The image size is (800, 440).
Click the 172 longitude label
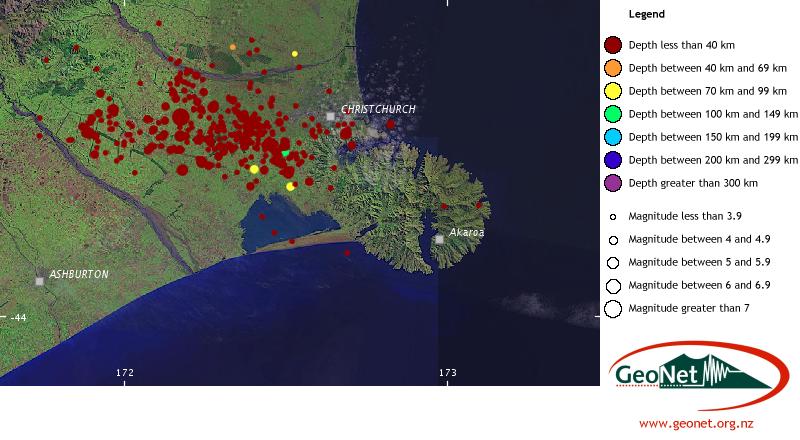tap(124, 373)
